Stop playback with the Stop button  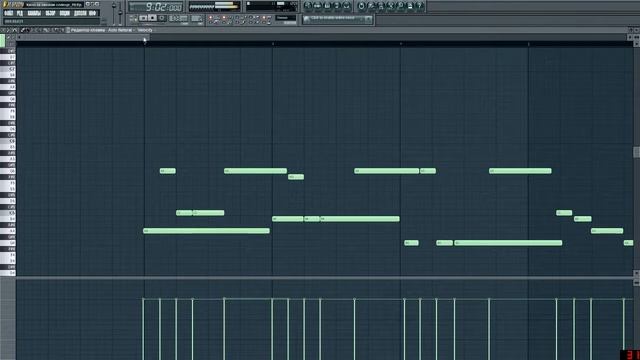152,18
